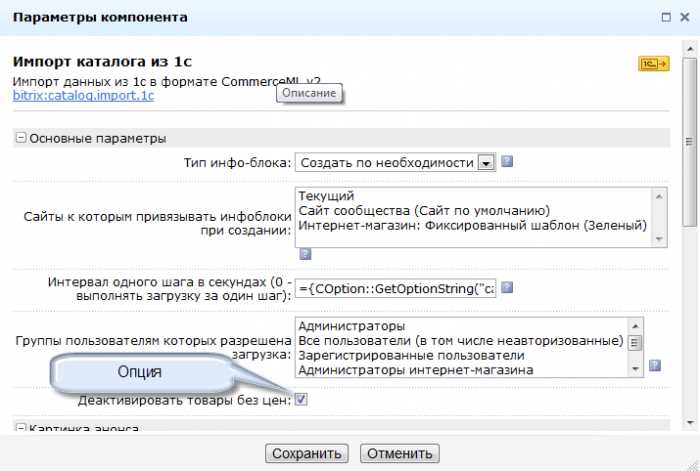Open help icon next to Тип инфо-блока
The width and height of the screenshot is (700, 471).
(x=507, y=161)
